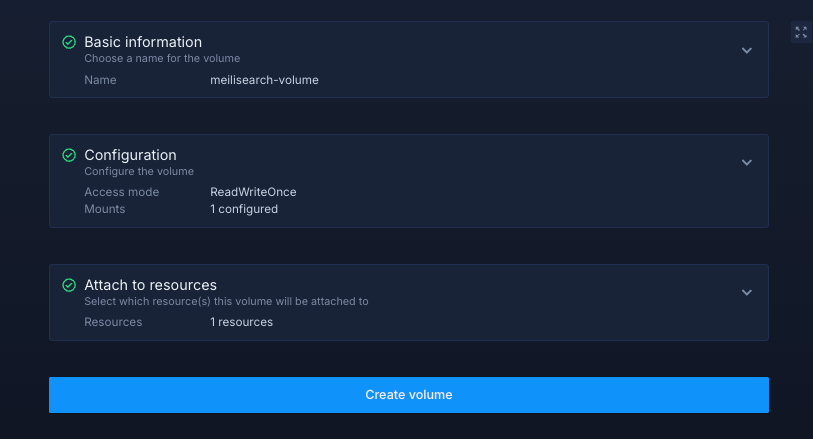Click the Attach to resources checkmark icon

[x=69, y=285]
